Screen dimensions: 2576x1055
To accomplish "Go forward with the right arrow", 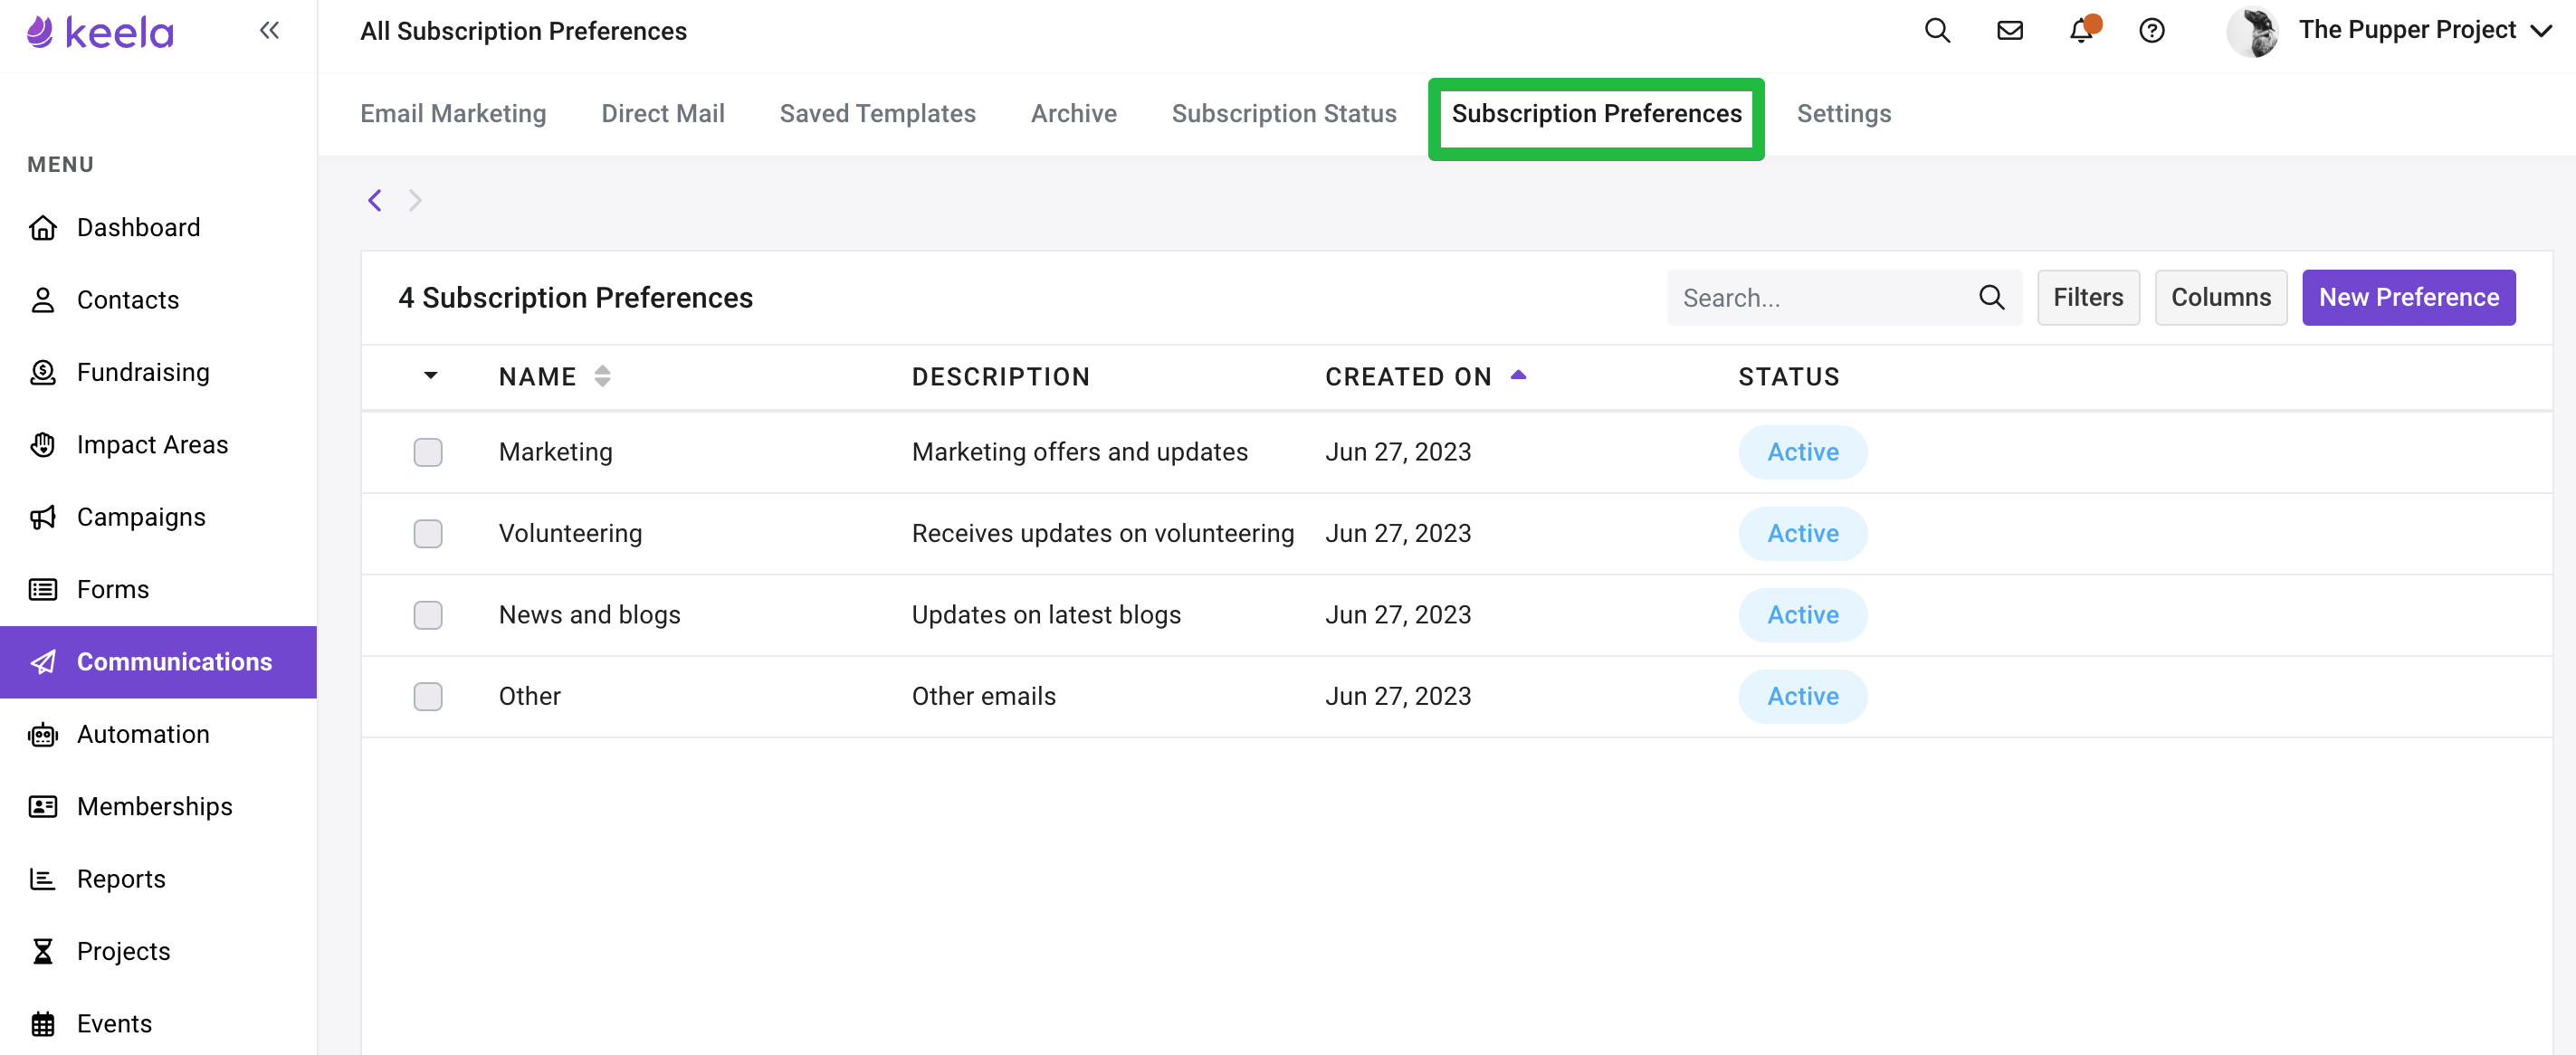I will point(415,200).
